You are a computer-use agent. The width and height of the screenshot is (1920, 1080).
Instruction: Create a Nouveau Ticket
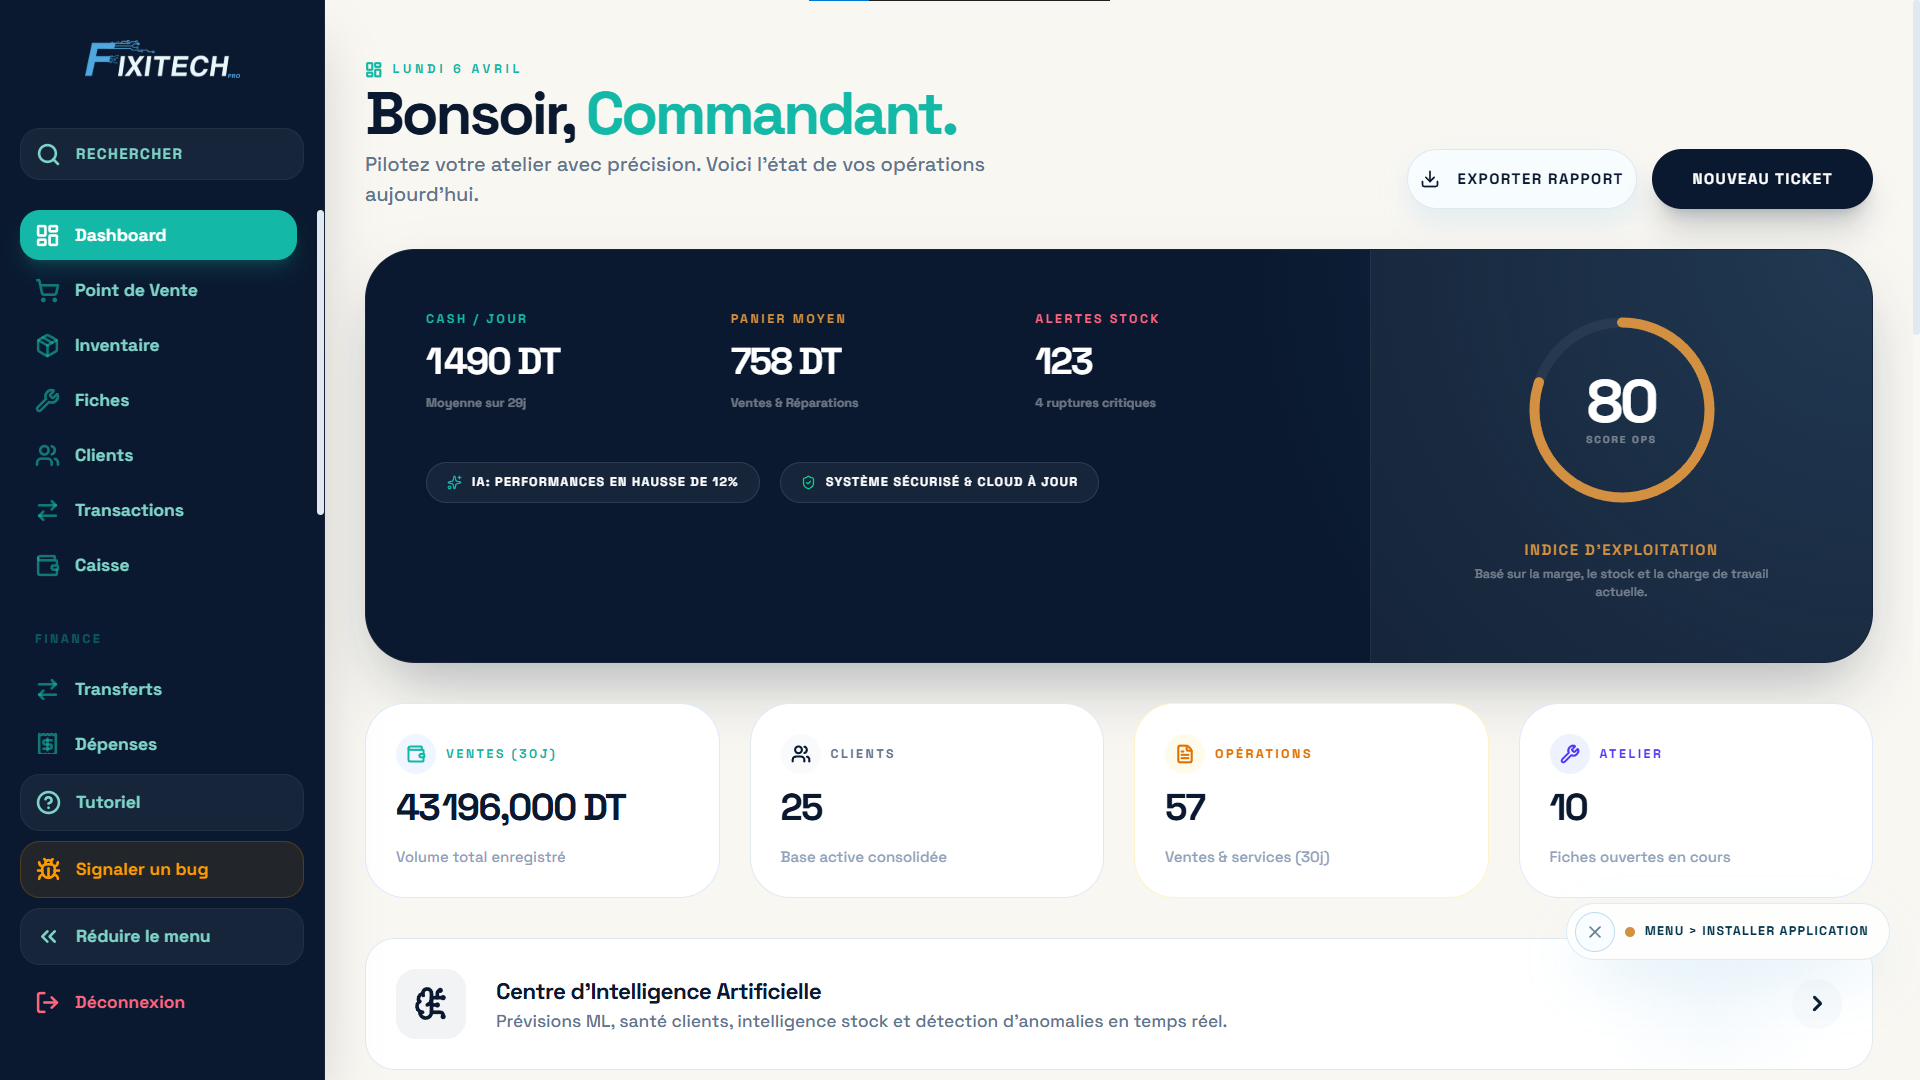tap(1761, 179)
